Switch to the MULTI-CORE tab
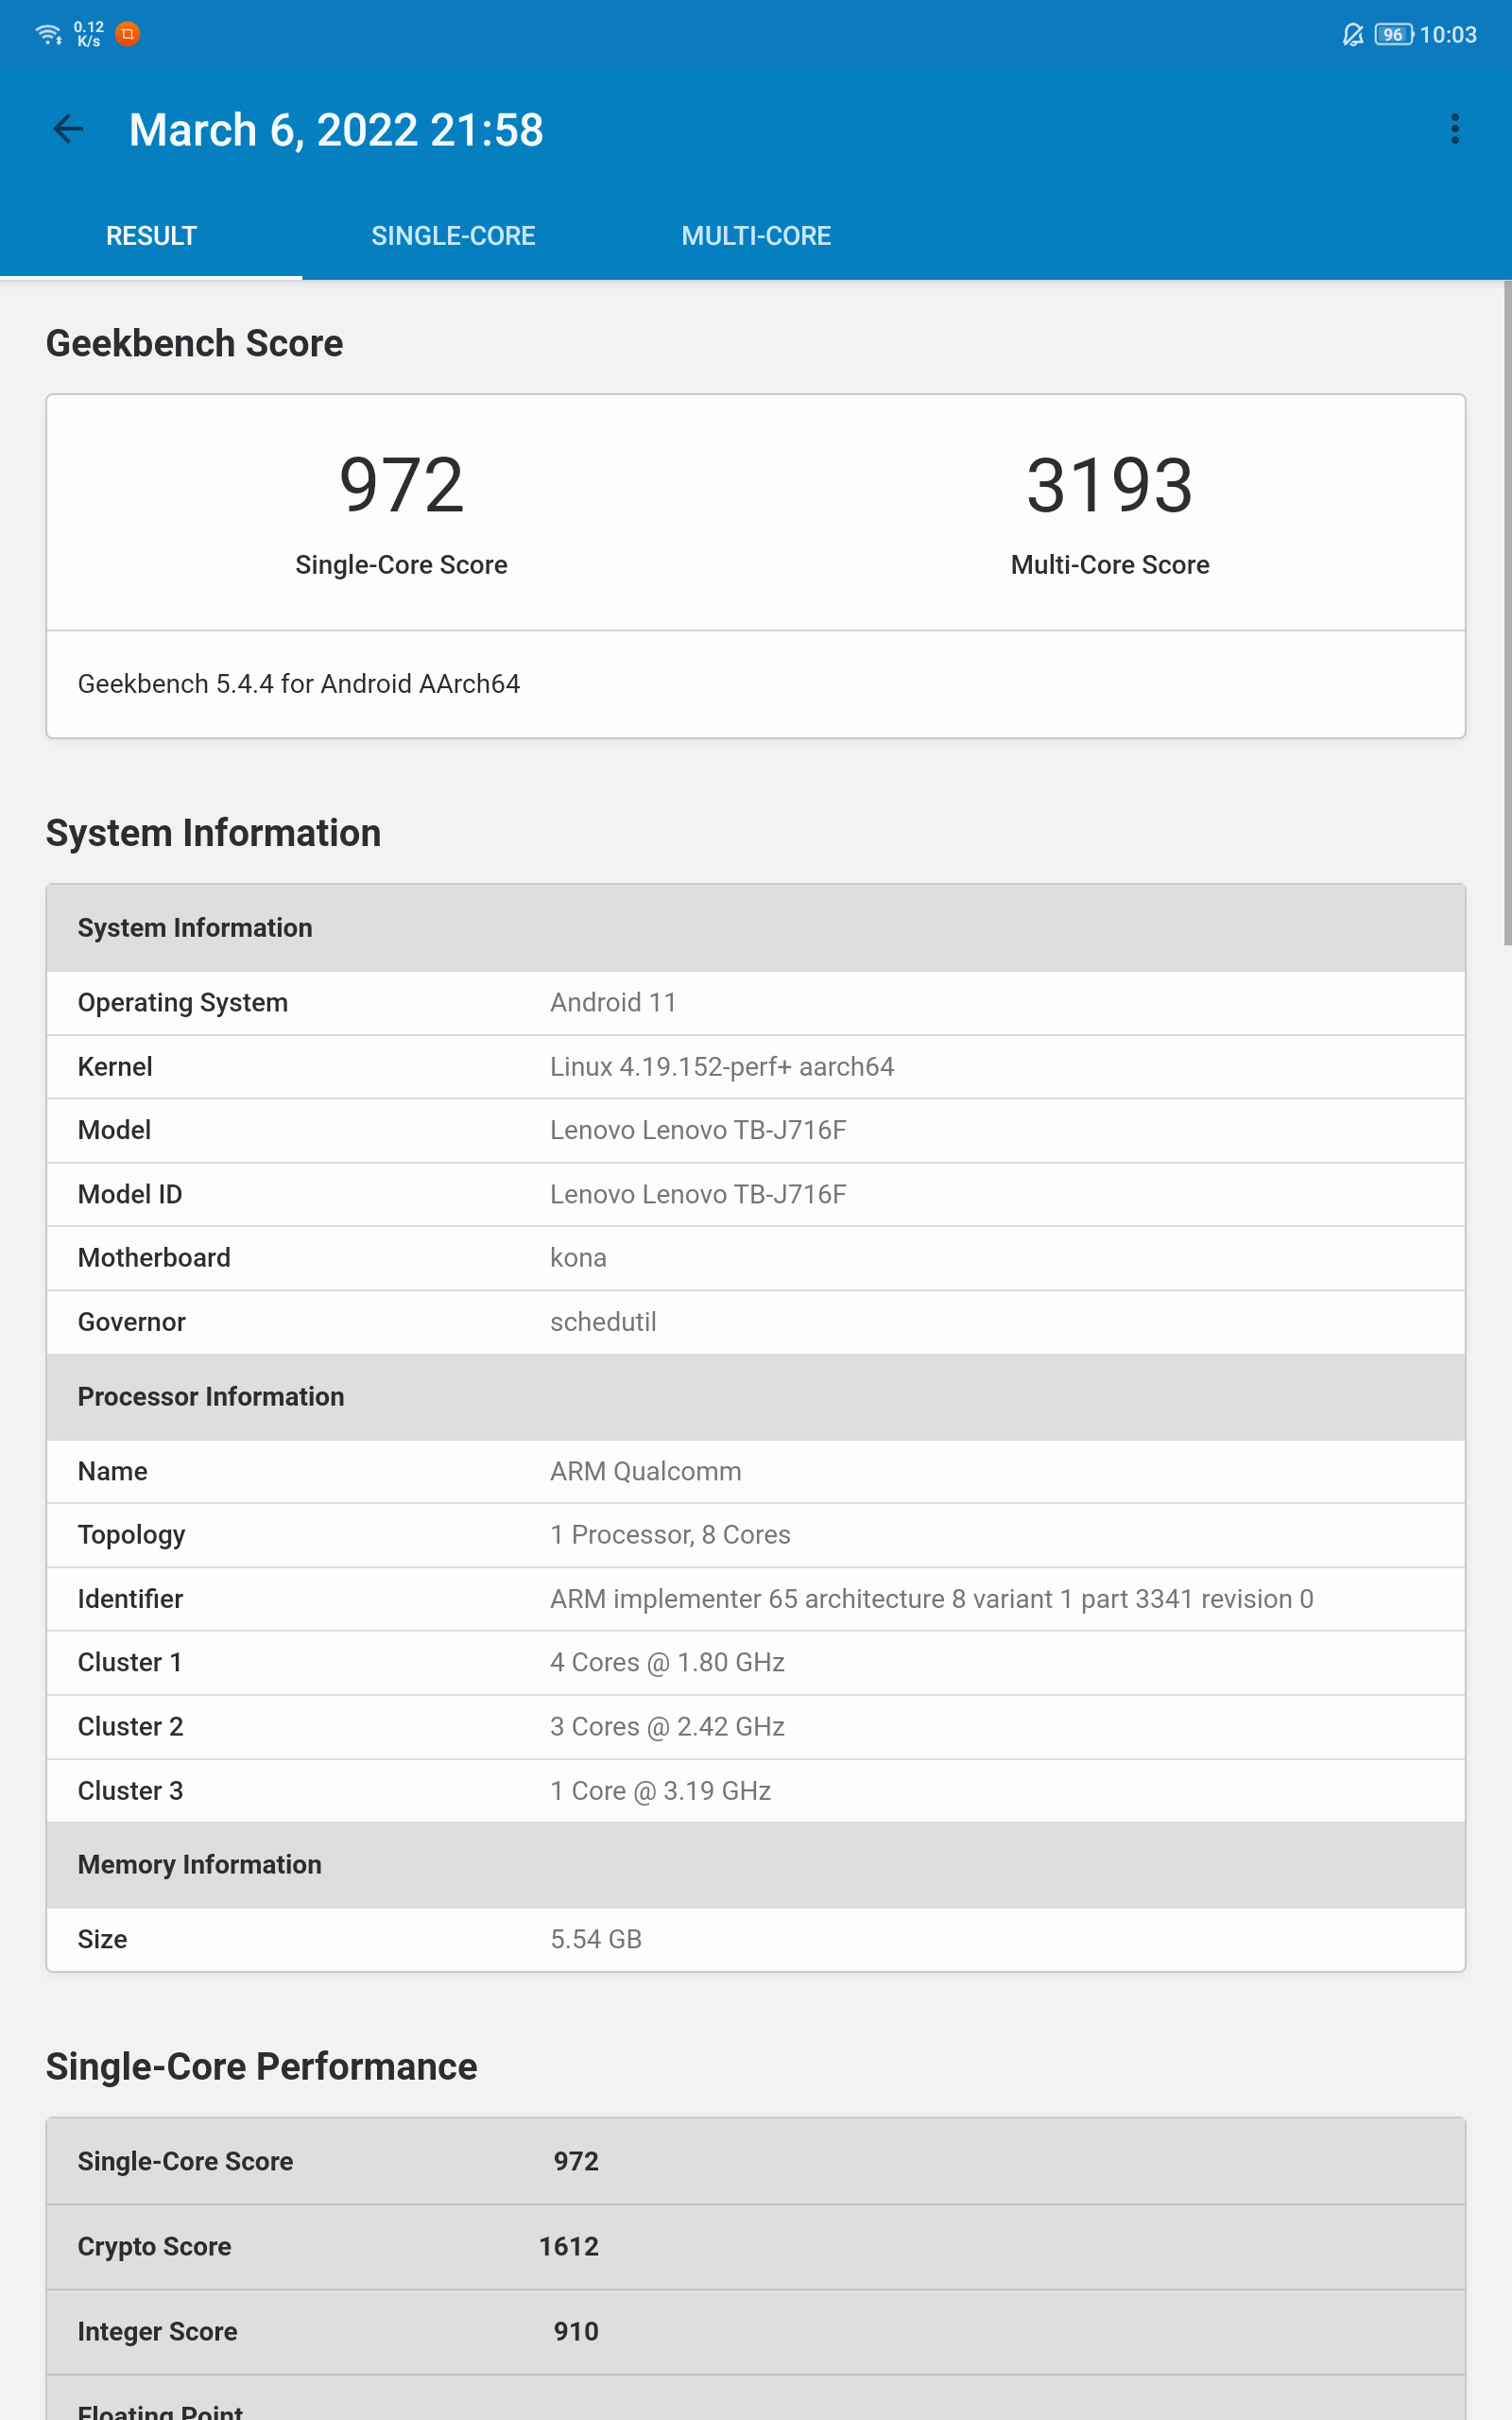This screenshot has height=2420, width=1512. pyautogui.click(x=756, y=236)
